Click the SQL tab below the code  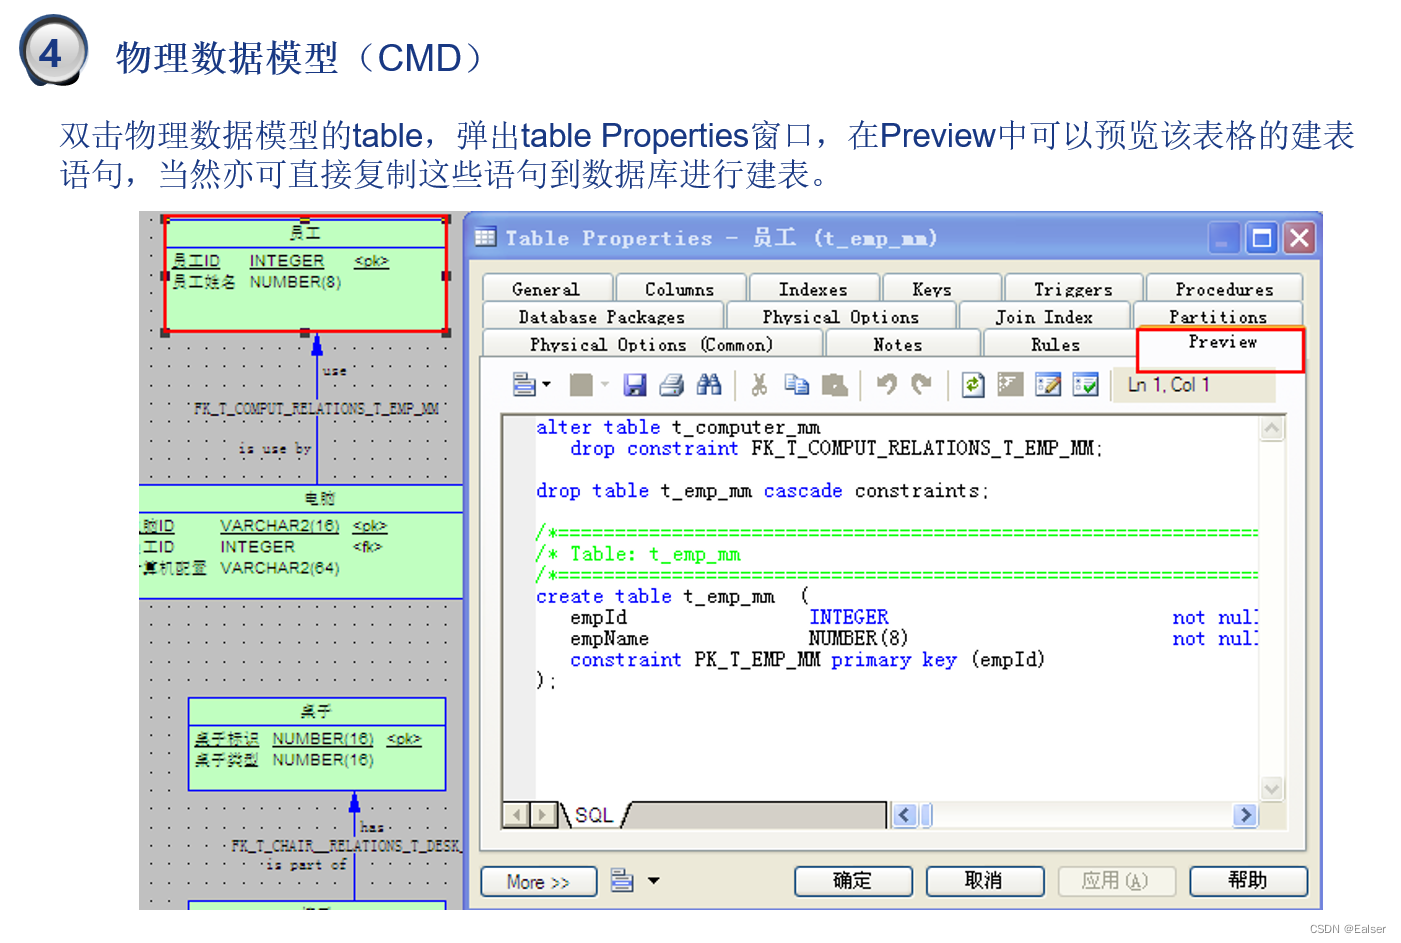click(594, 815)
